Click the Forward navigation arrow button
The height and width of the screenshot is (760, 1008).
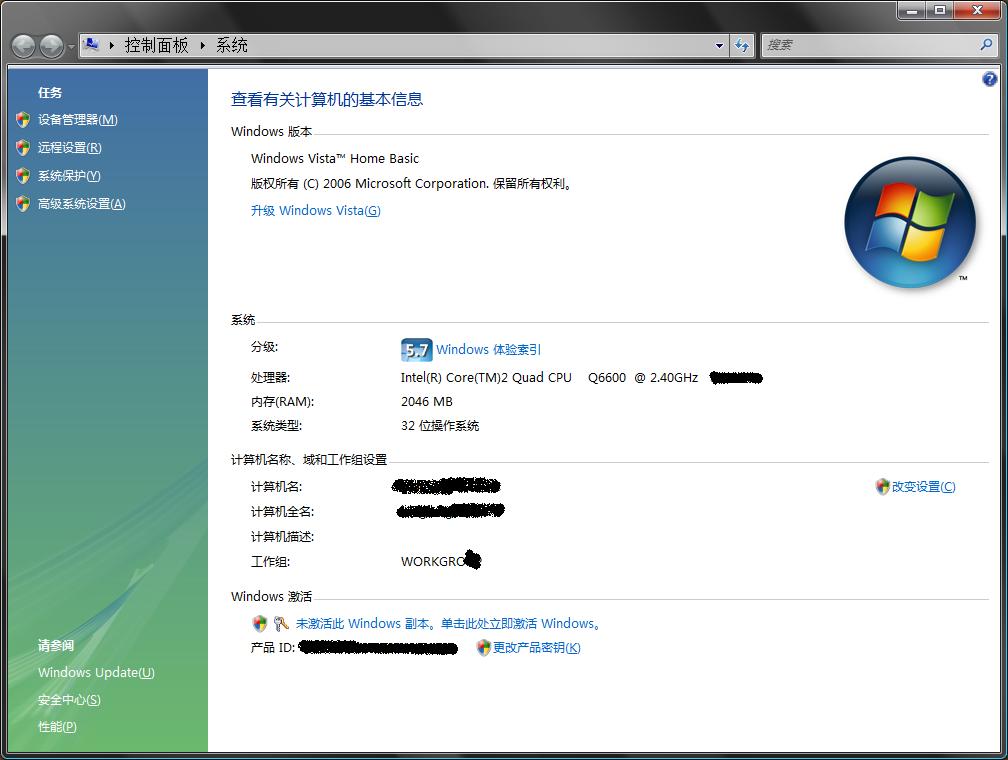pyautogui.click(x=51, y=46)
